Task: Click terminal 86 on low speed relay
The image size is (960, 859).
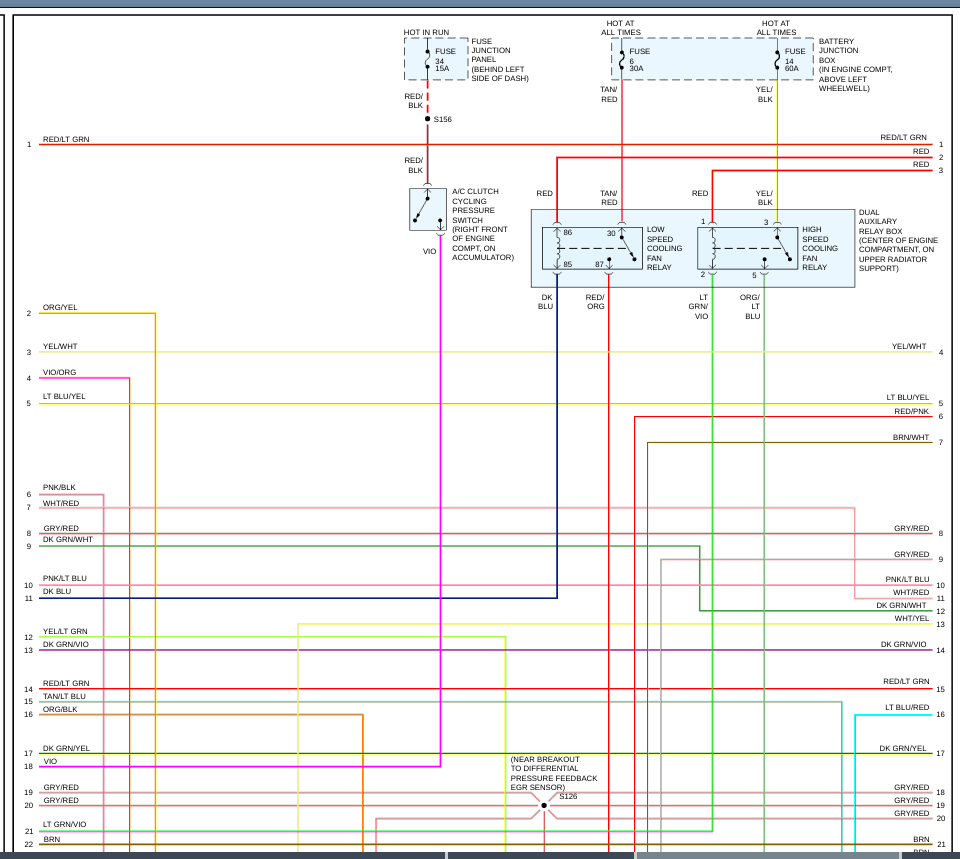Action: pyautogui.click(x=568, y=233)
